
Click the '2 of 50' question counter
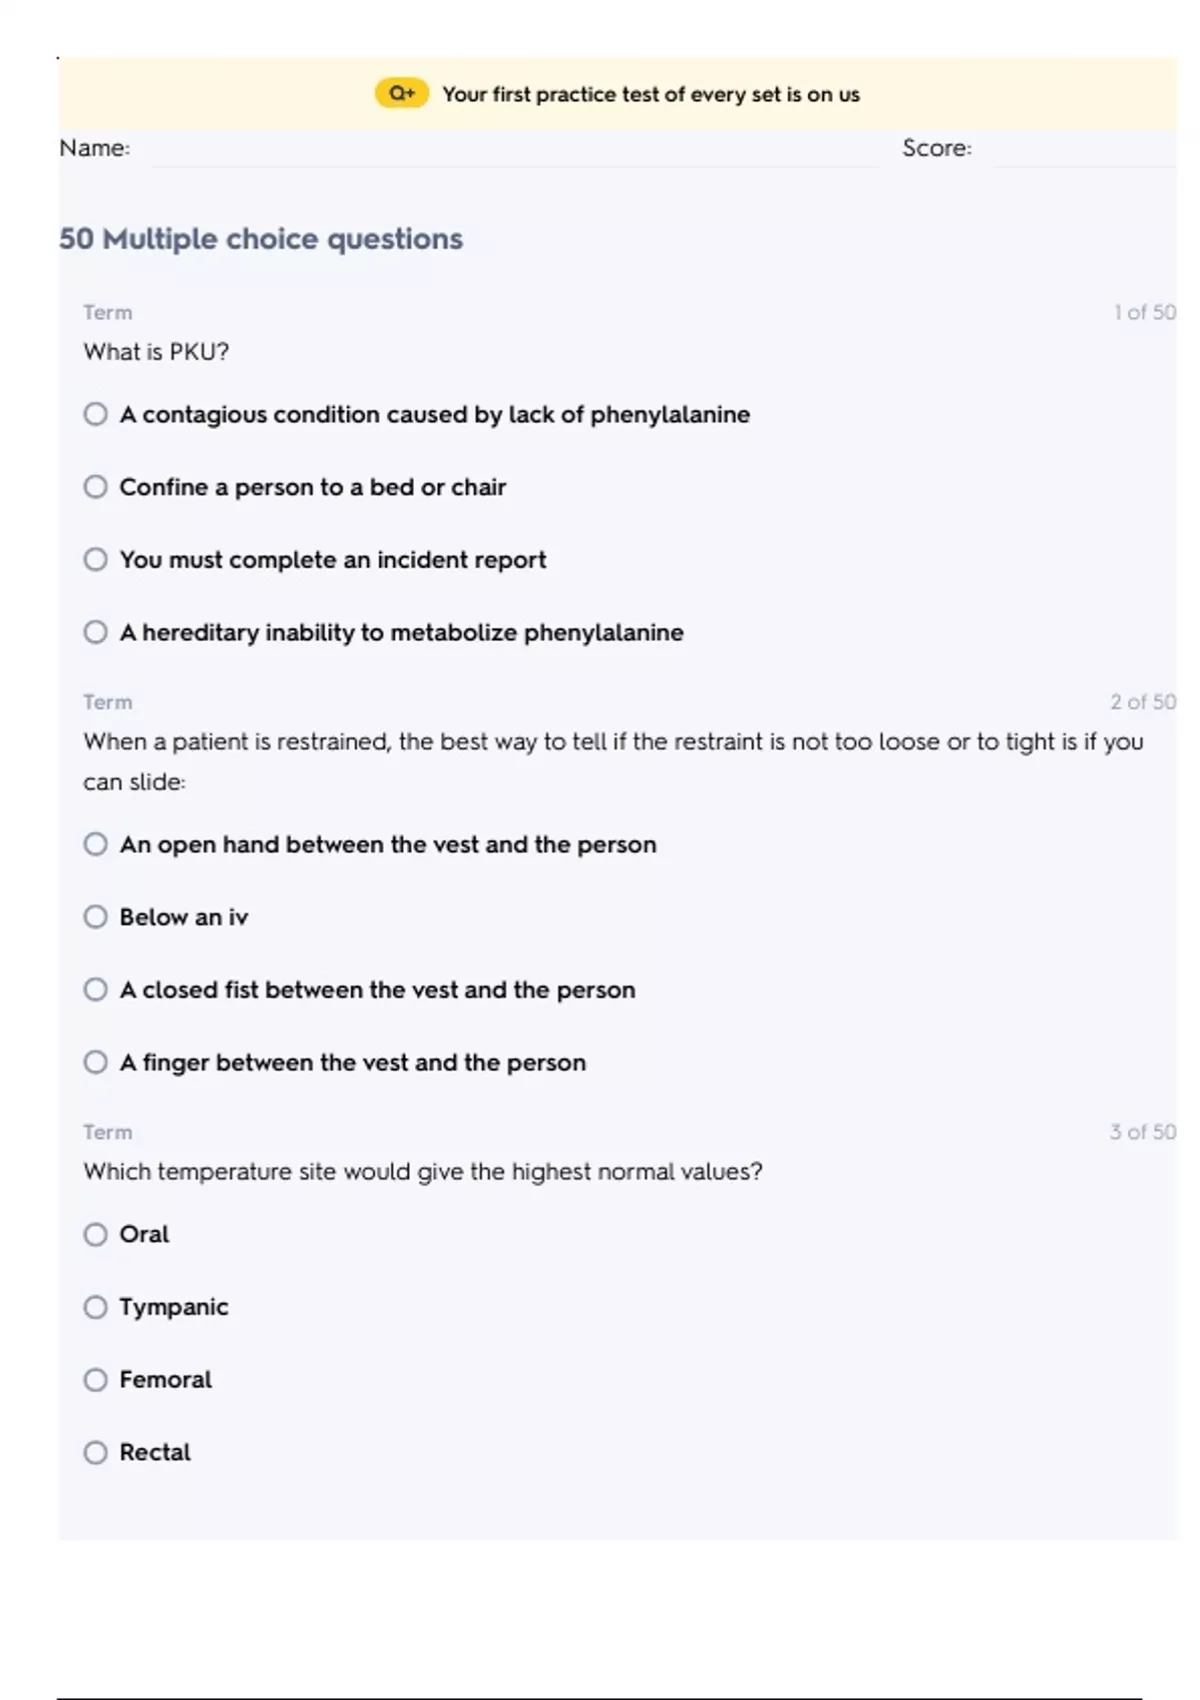click(1142, 702)
